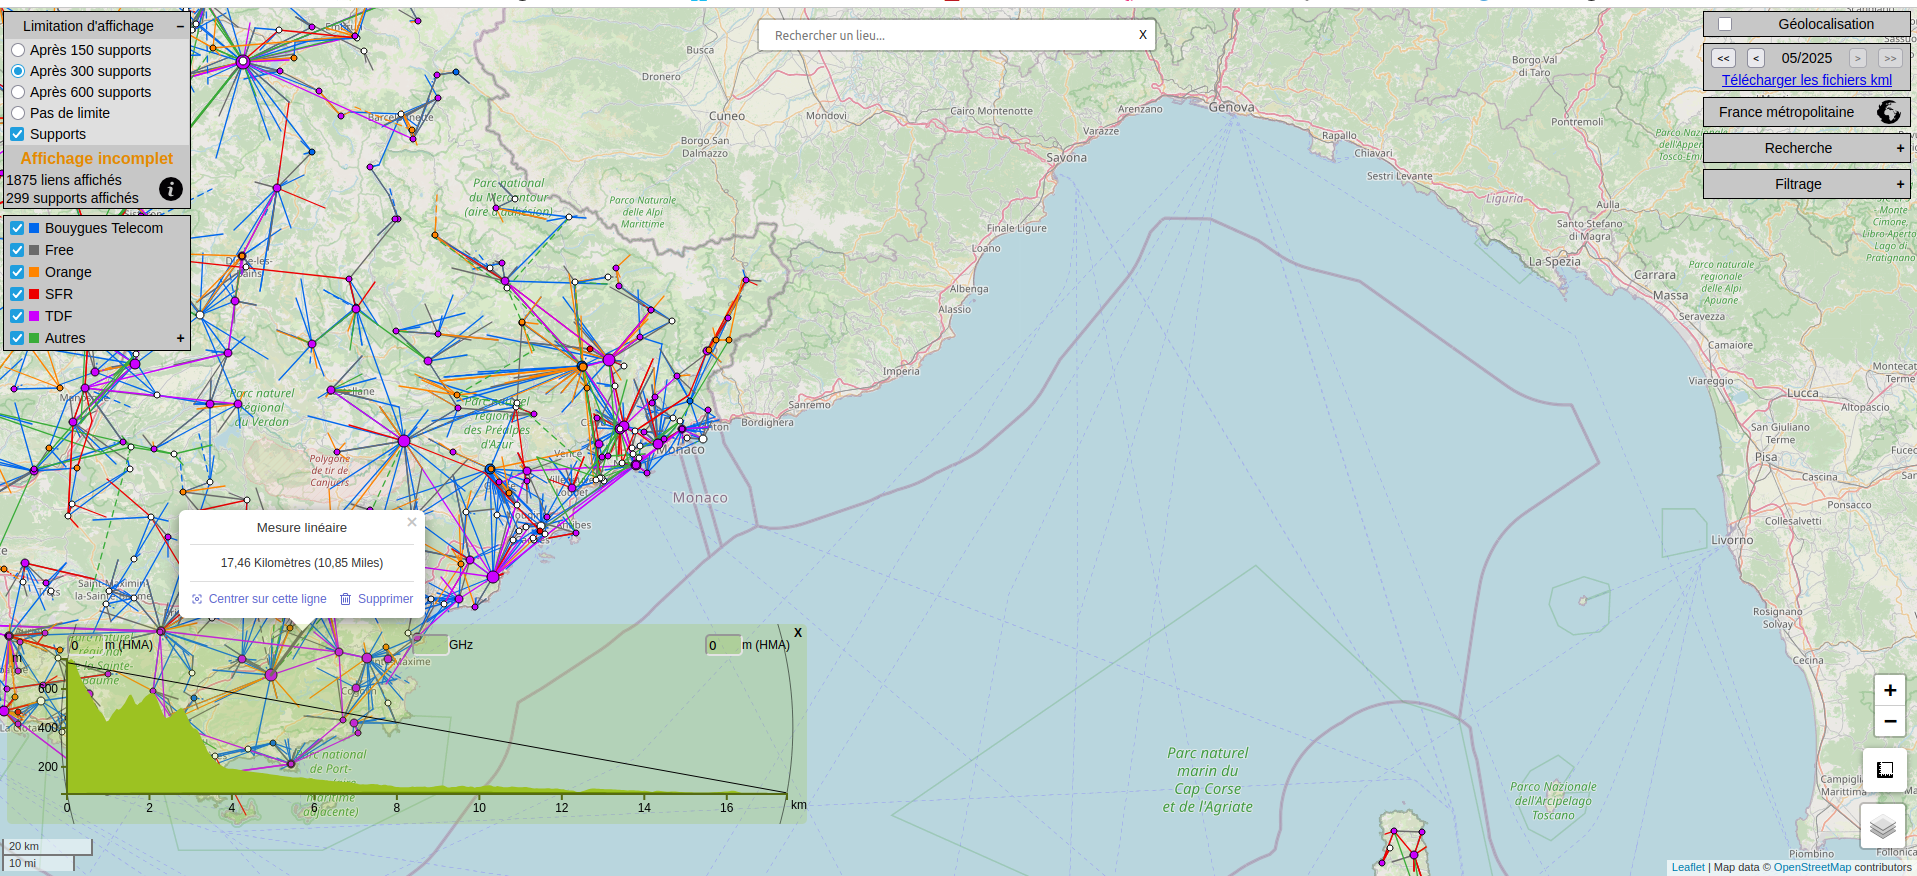Click Supprimer to delete the measurement
The width and height of the screenshot is (1917, 876).
pos(385,599)
